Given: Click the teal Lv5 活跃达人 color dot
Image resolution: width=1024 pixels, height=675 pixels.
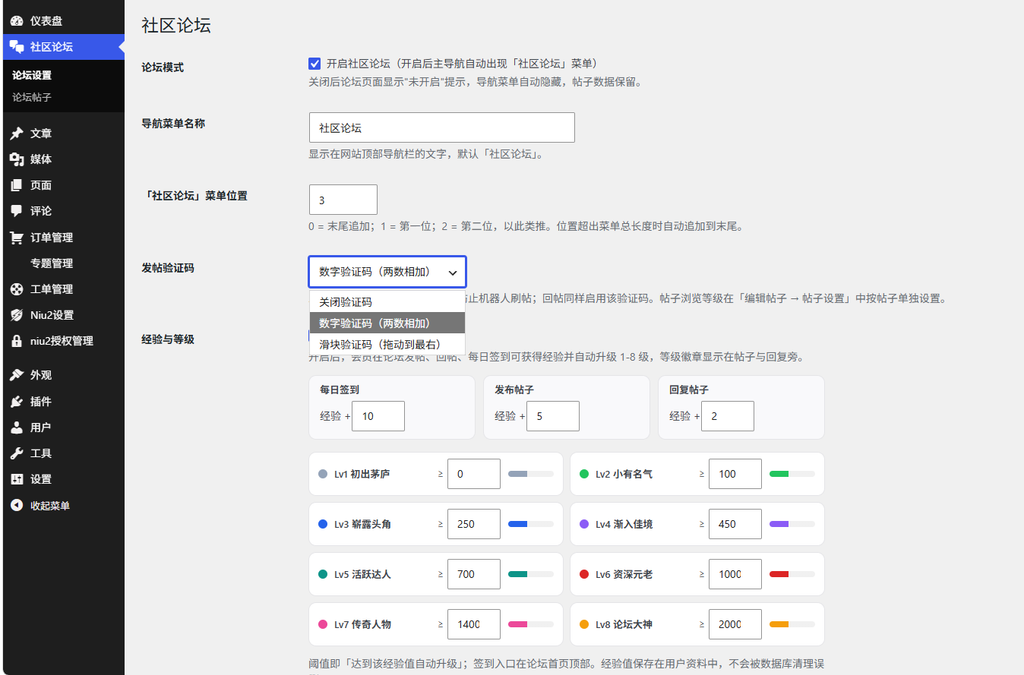Looking at the screenshot, I should click(x=323, y=574).
